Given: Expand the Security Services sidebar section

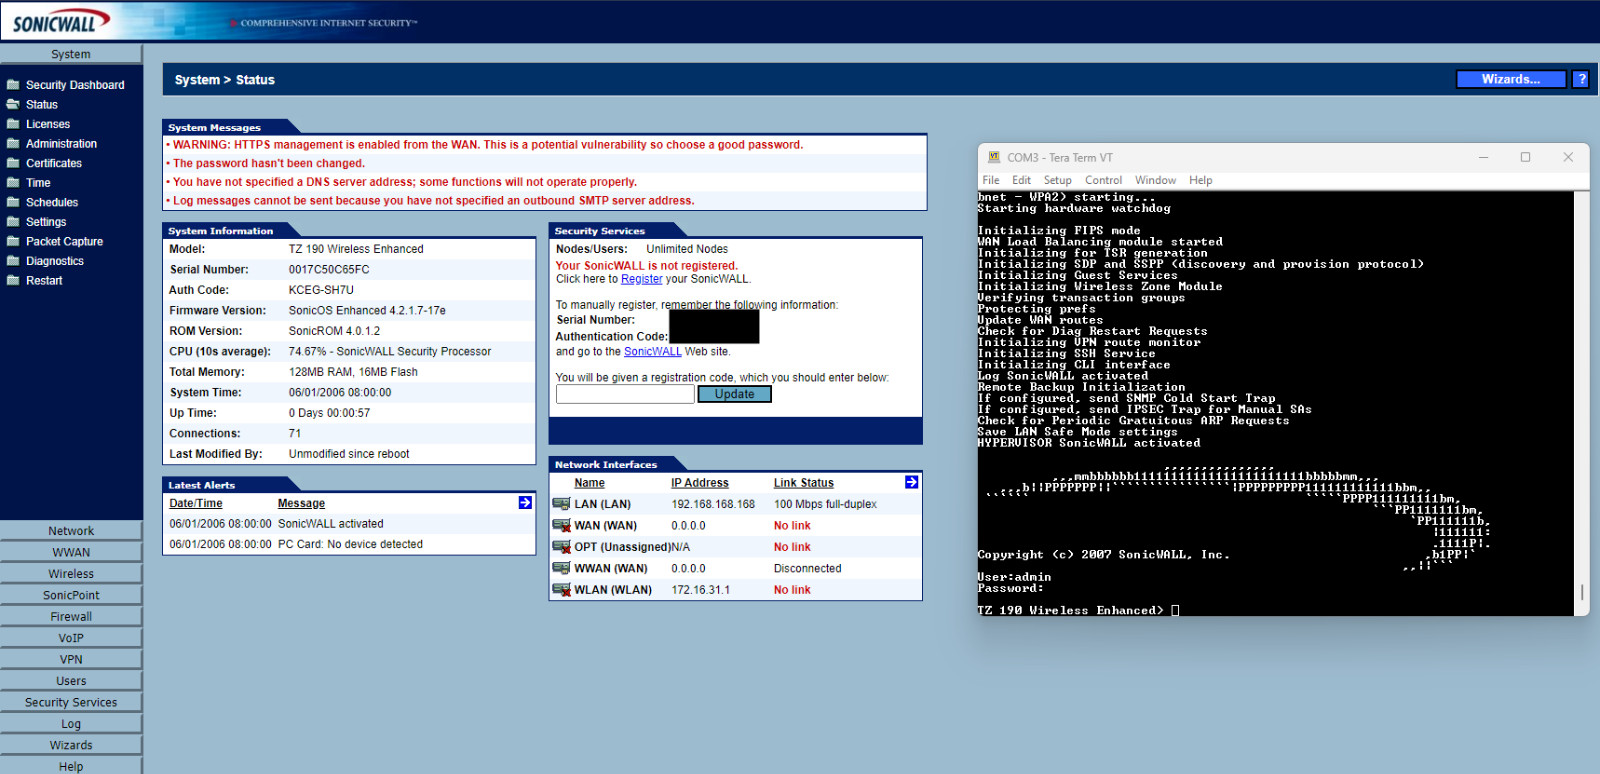Looking at the screenshot, I should pyautogui.click(x=71, y=703).
